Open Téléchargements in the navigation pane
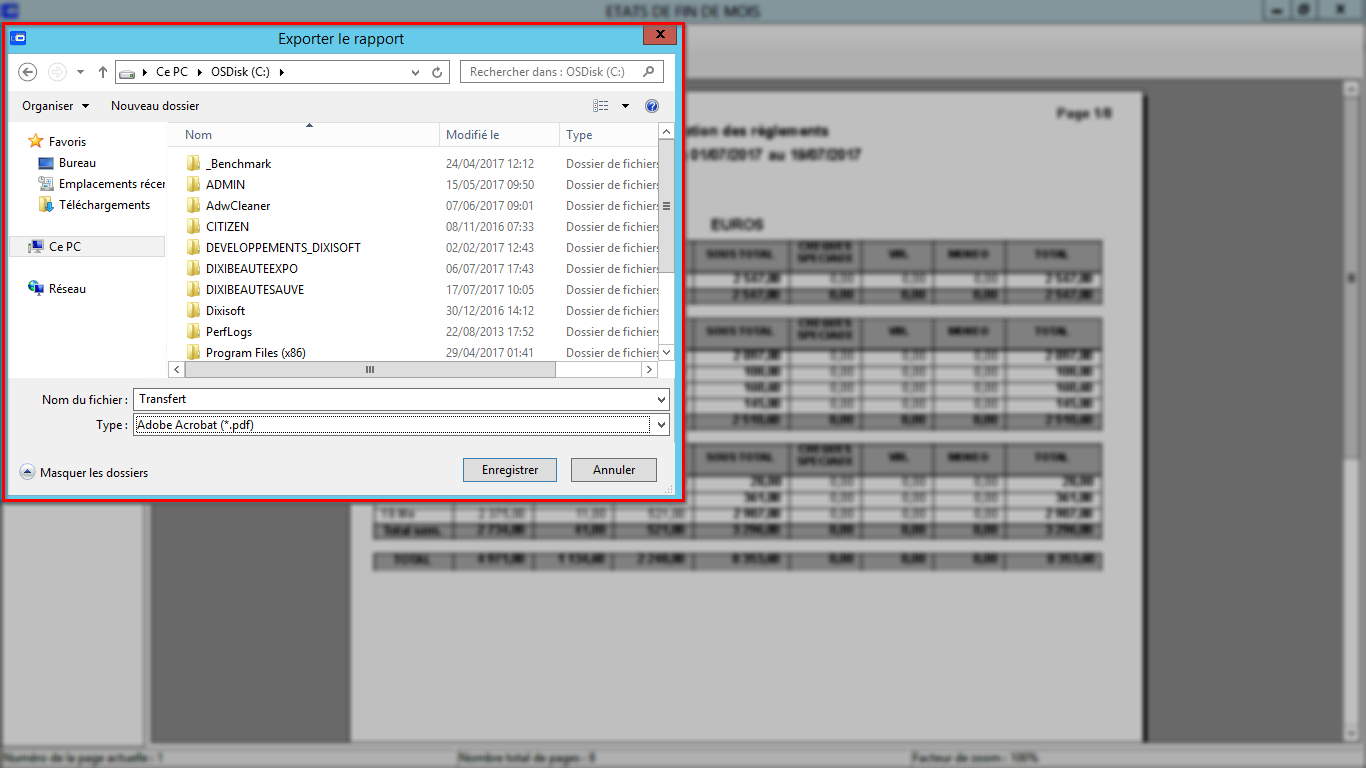The width and height of the screenshot is (1366, 768). point(94,205)
